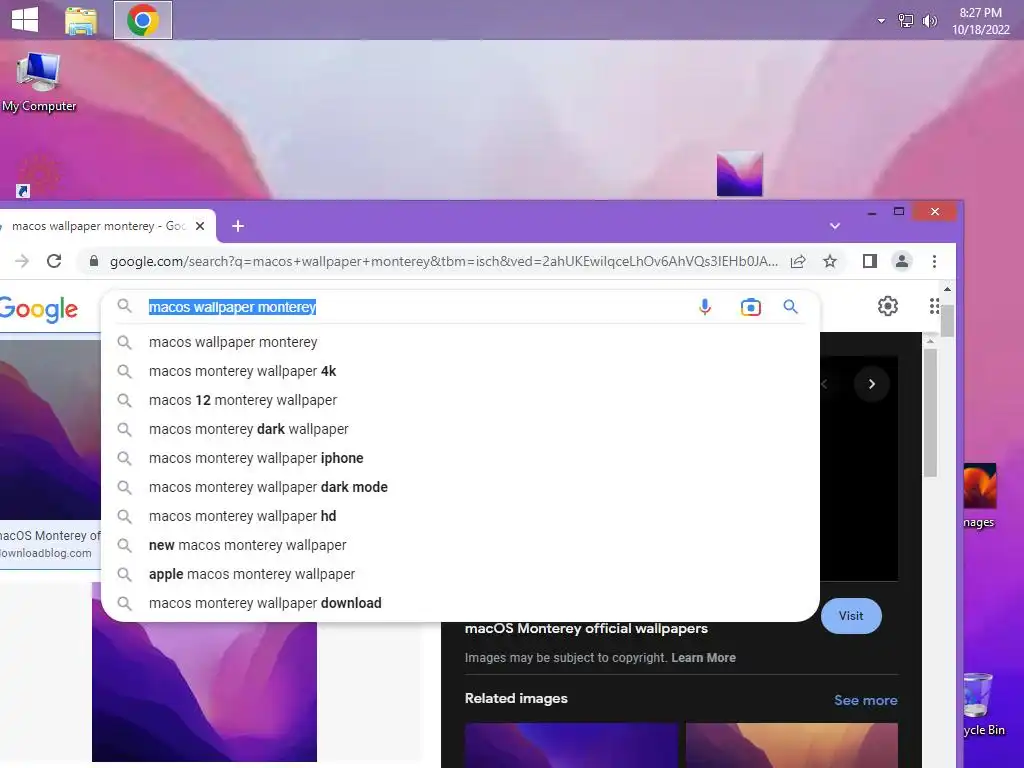
Task: Click the preview panel scrollbar thumb
Action: (931, 413)
